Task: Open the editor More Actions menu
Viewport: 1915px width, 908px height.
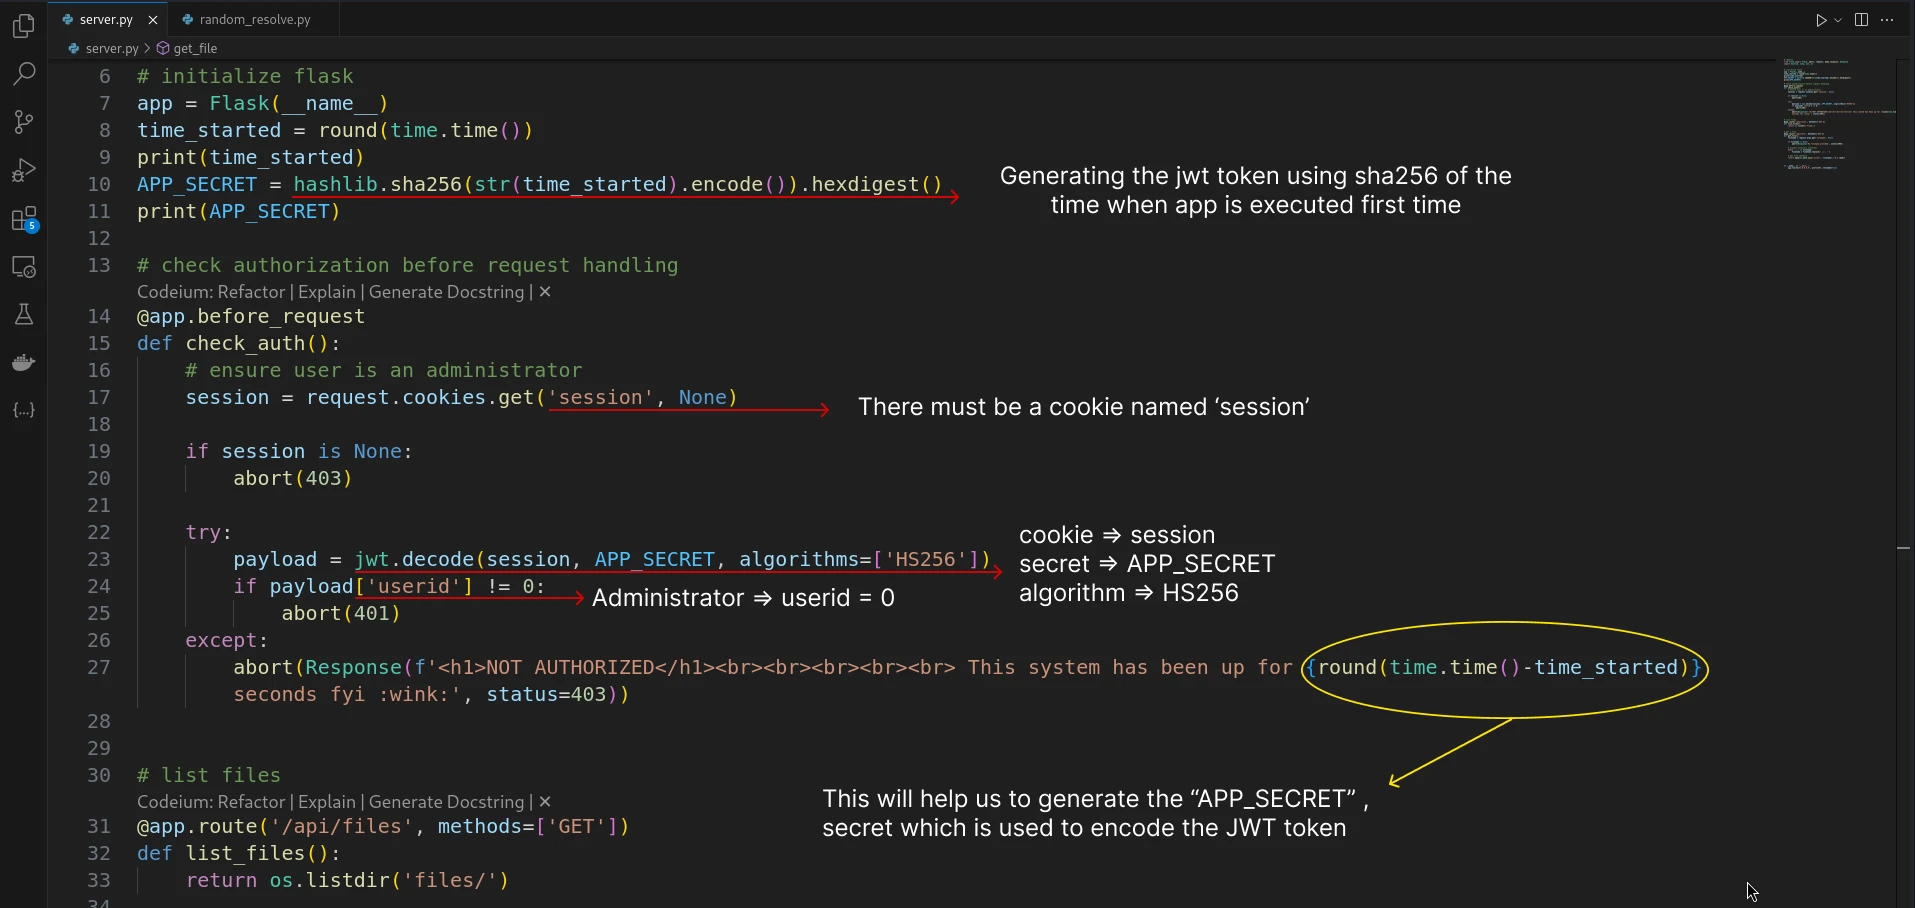Action: coord(1887,20)
